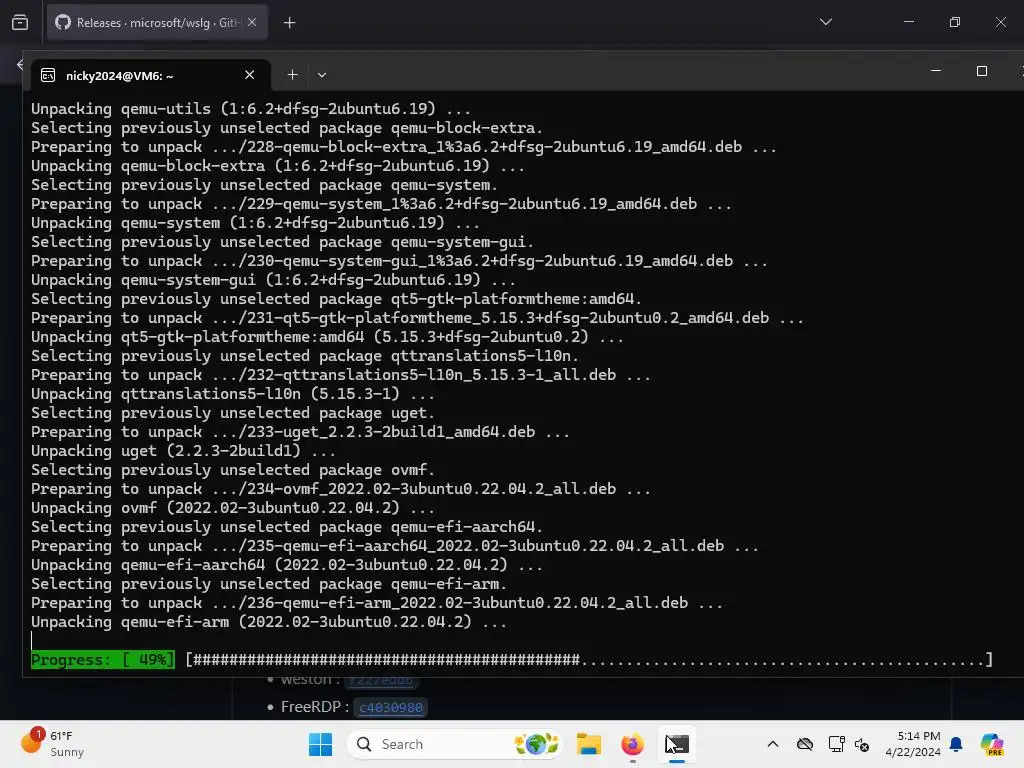Image resolution: width=1024 pixels, height=768 pixels.
Task: Click the terminal icon in the nicky2024@VM6 tab
Action: pyautogui.click(x=48, y=76)
